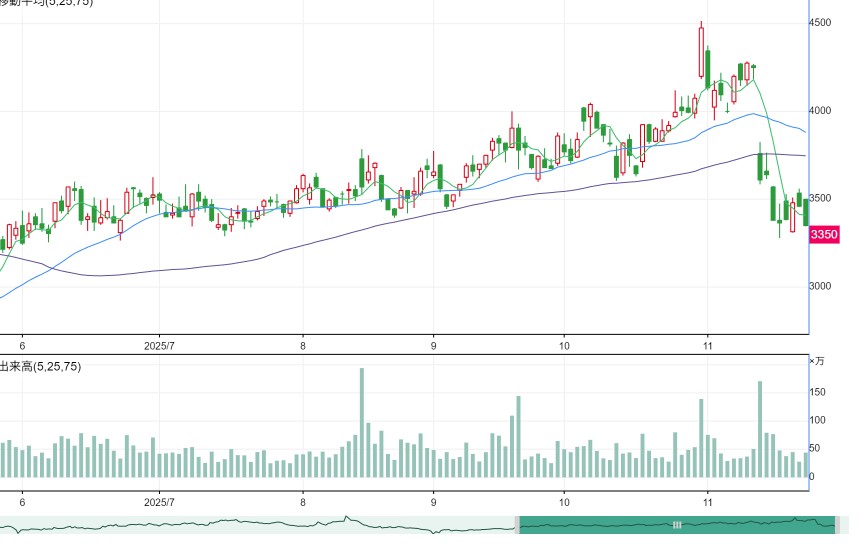The image size is (861, 550).
Task: Click the 4500 price axis label
Action: 820,23
